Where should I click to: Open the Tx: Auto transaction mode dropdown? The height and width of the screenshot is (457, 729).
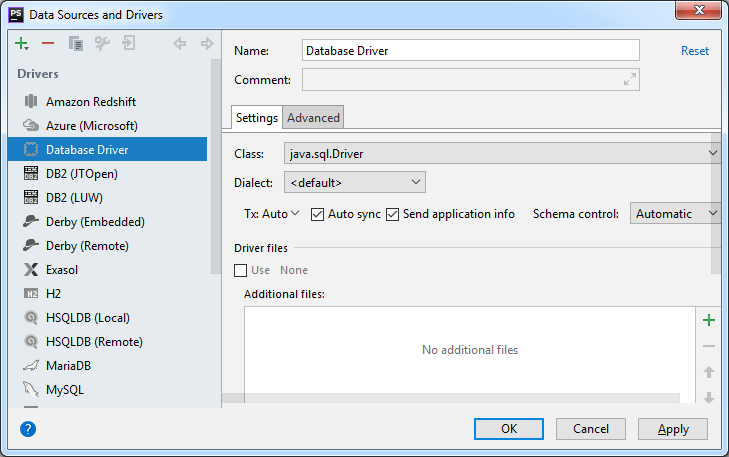coord(272,214)
